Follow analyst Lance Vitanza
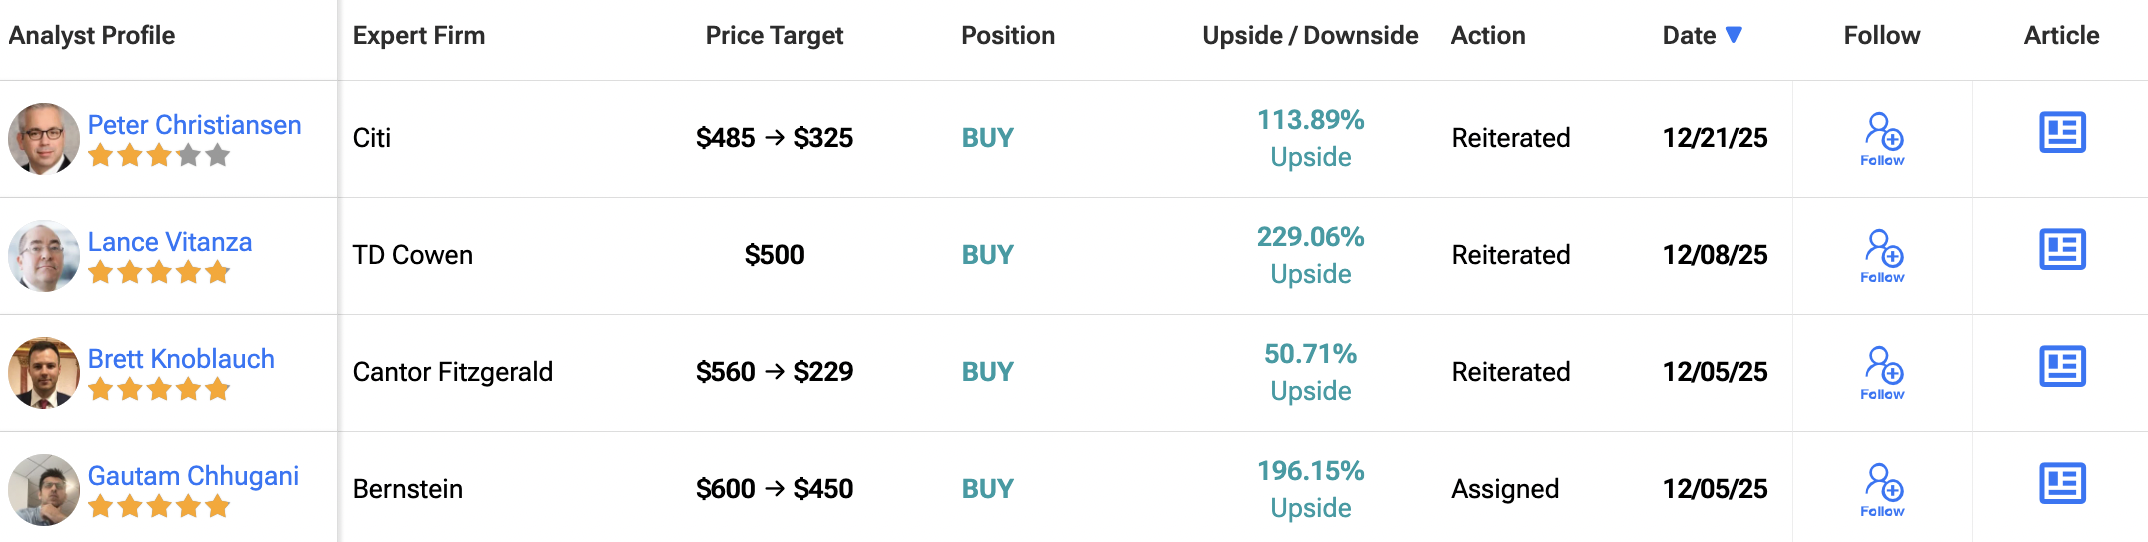This screenshot has width=2148, height=542. [1882, 255]
